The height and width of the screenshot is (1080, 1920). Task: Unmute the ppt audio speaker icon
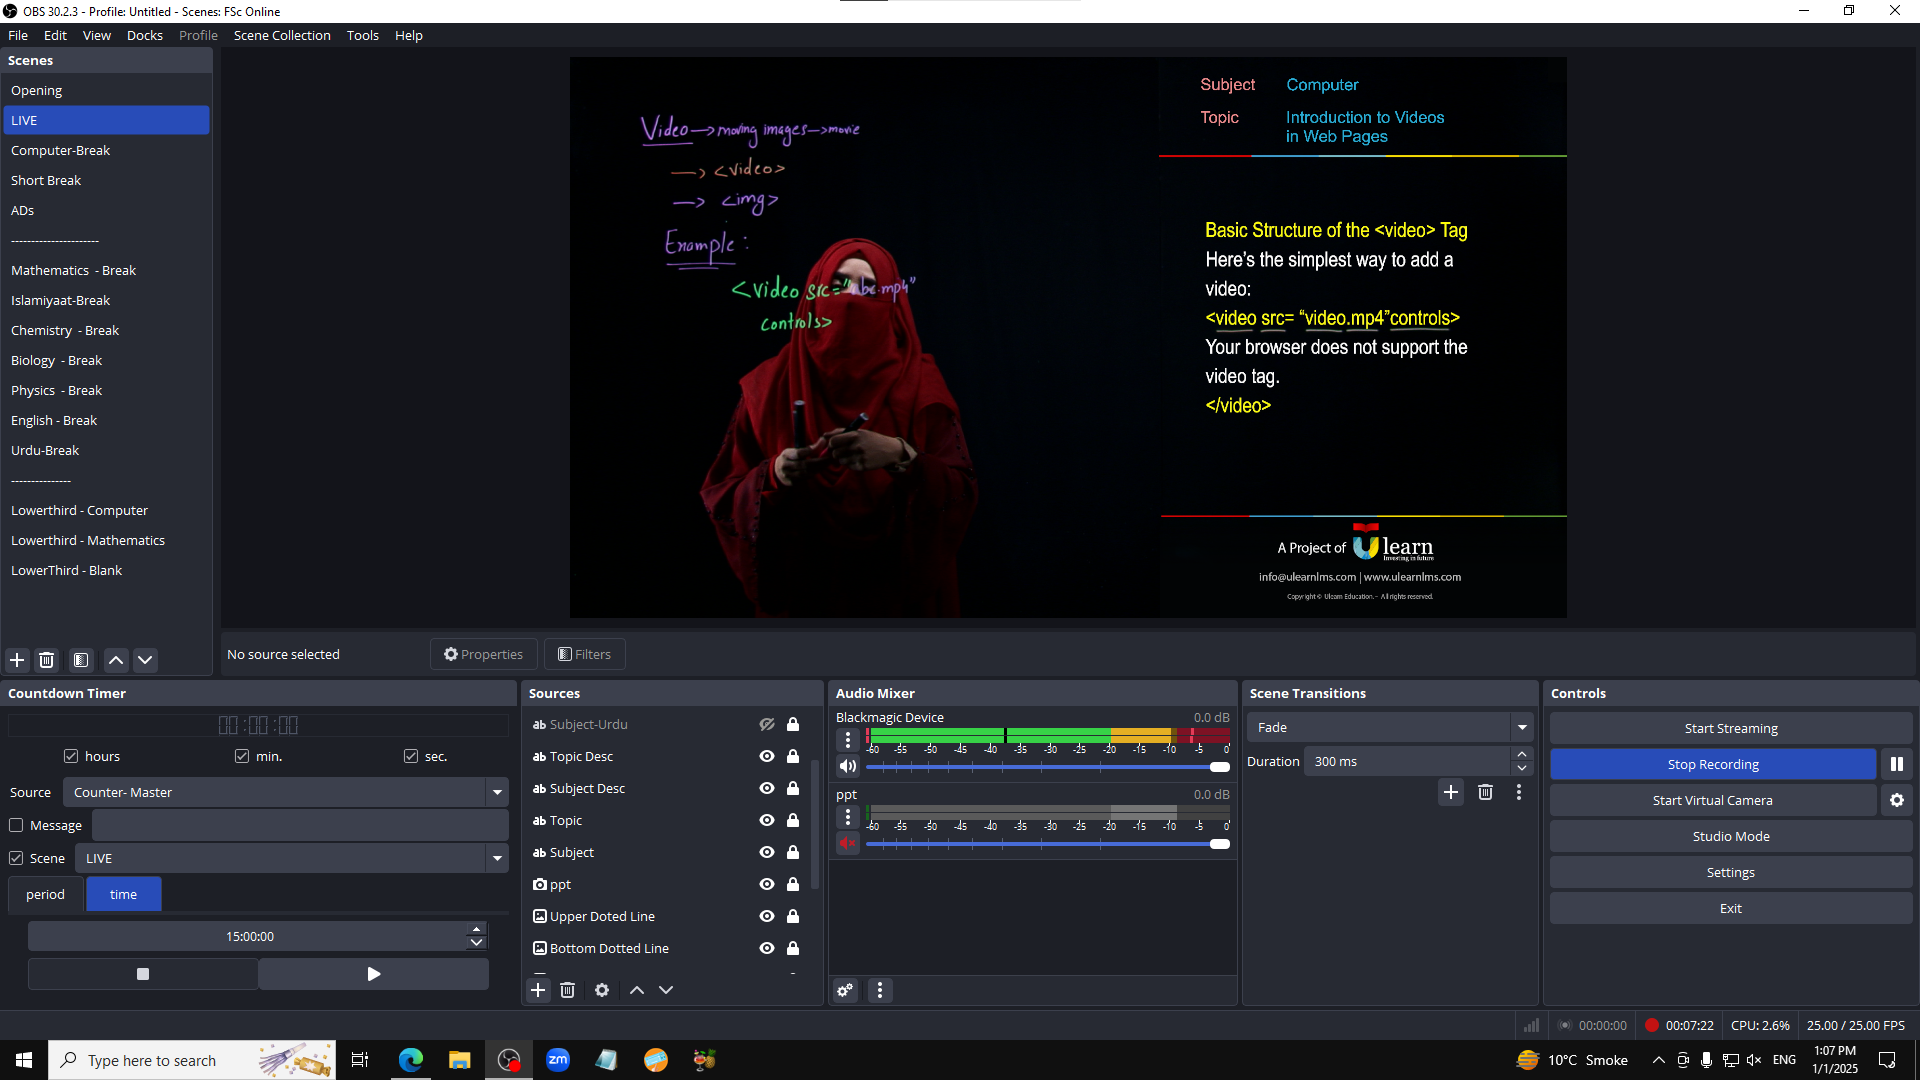pyautogui.click(x=848, y=843)
